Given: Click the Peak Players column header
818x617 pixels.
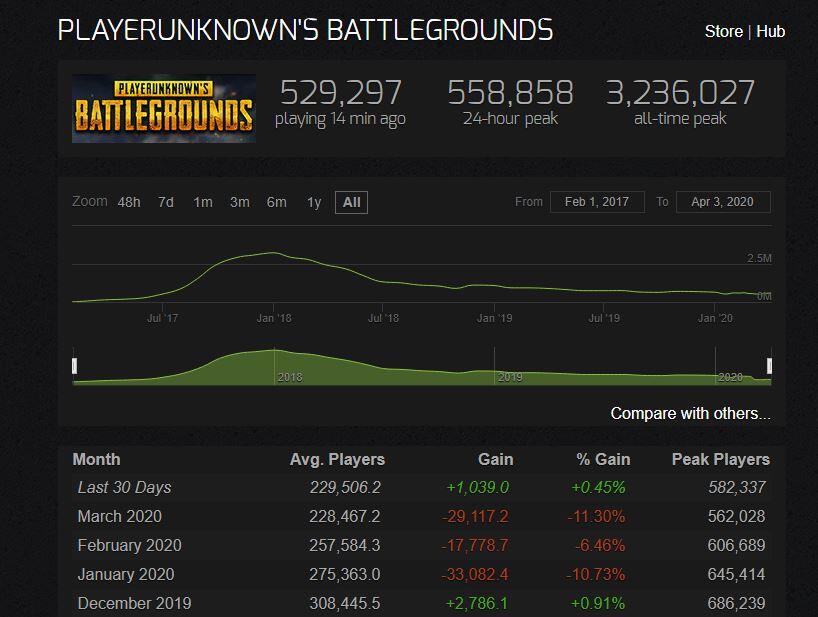Looking at the screenshot, I should coord(720,459).
